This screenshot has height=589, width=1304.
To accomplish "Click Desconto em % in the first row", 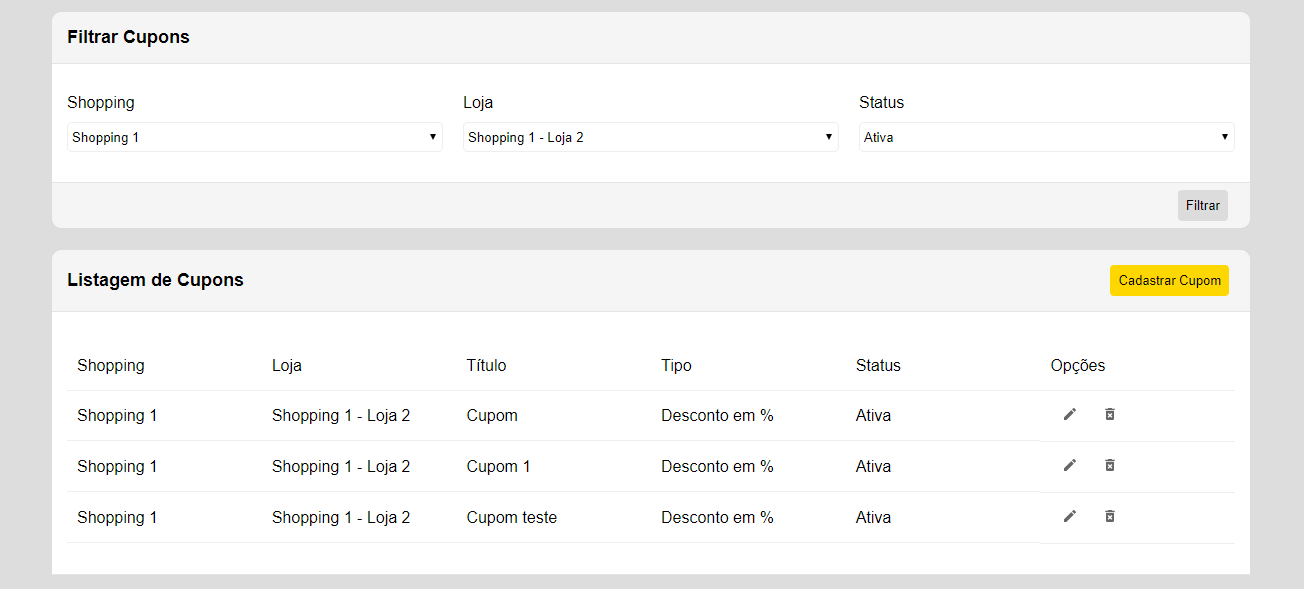I will coord(717,414).
